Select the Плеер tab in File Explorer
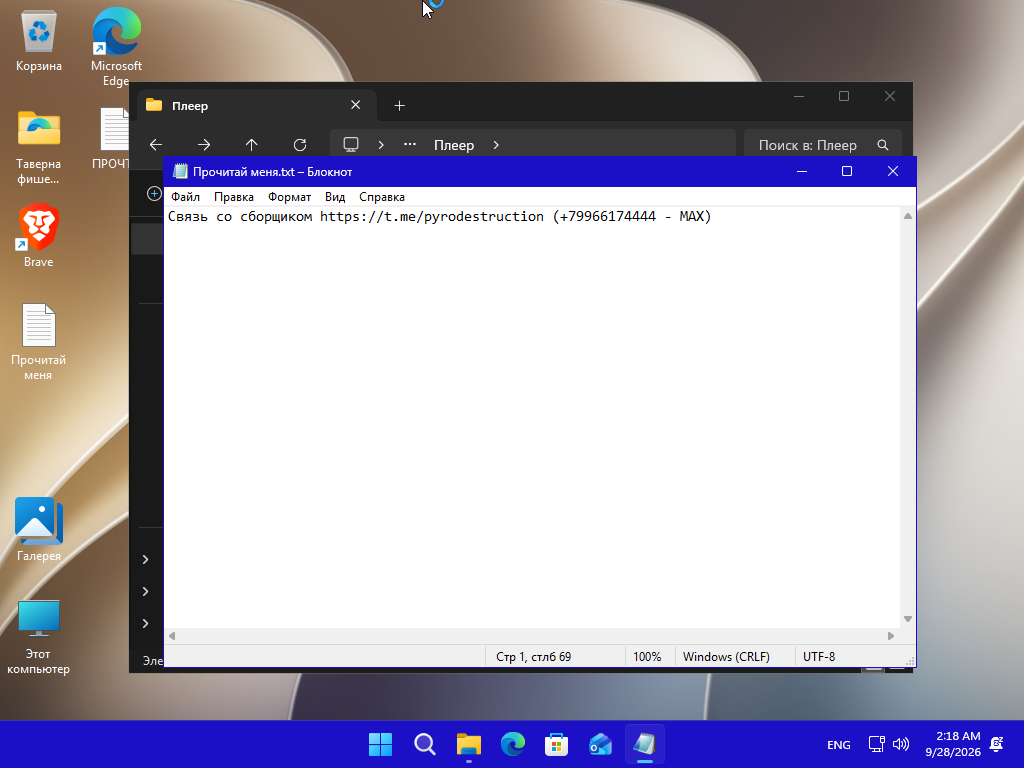1024x768 pixels. (256, 106)
